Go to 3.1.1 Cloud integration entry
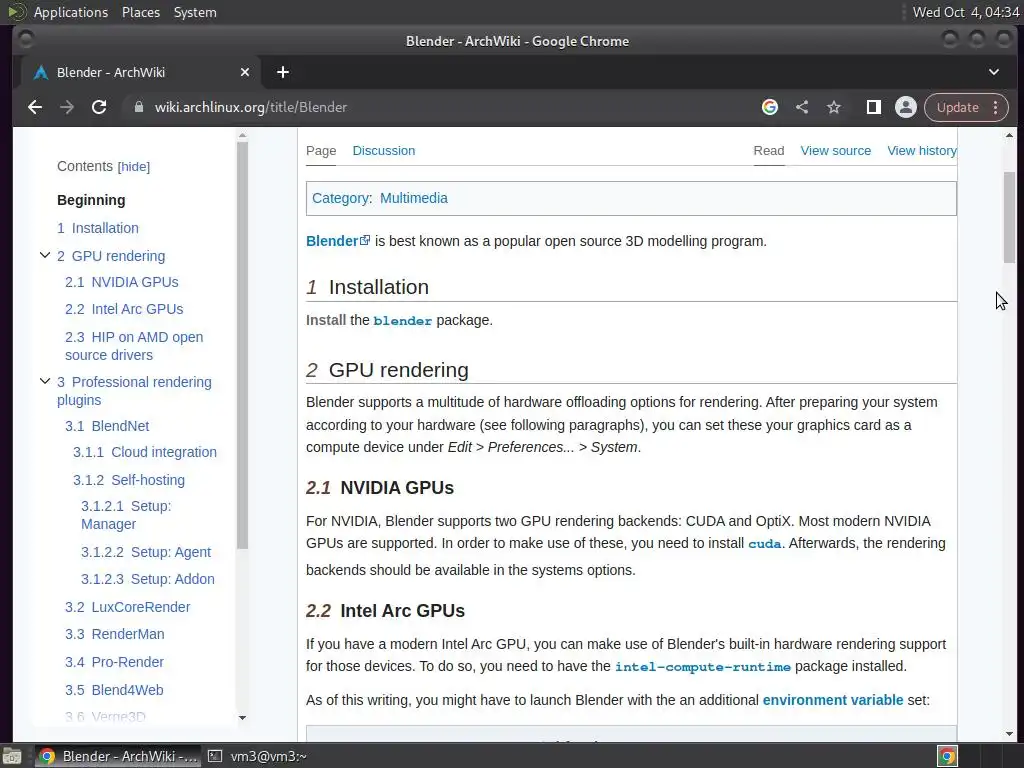The height and width of the screenshot is (768, 1024). [x=145, y=453]
